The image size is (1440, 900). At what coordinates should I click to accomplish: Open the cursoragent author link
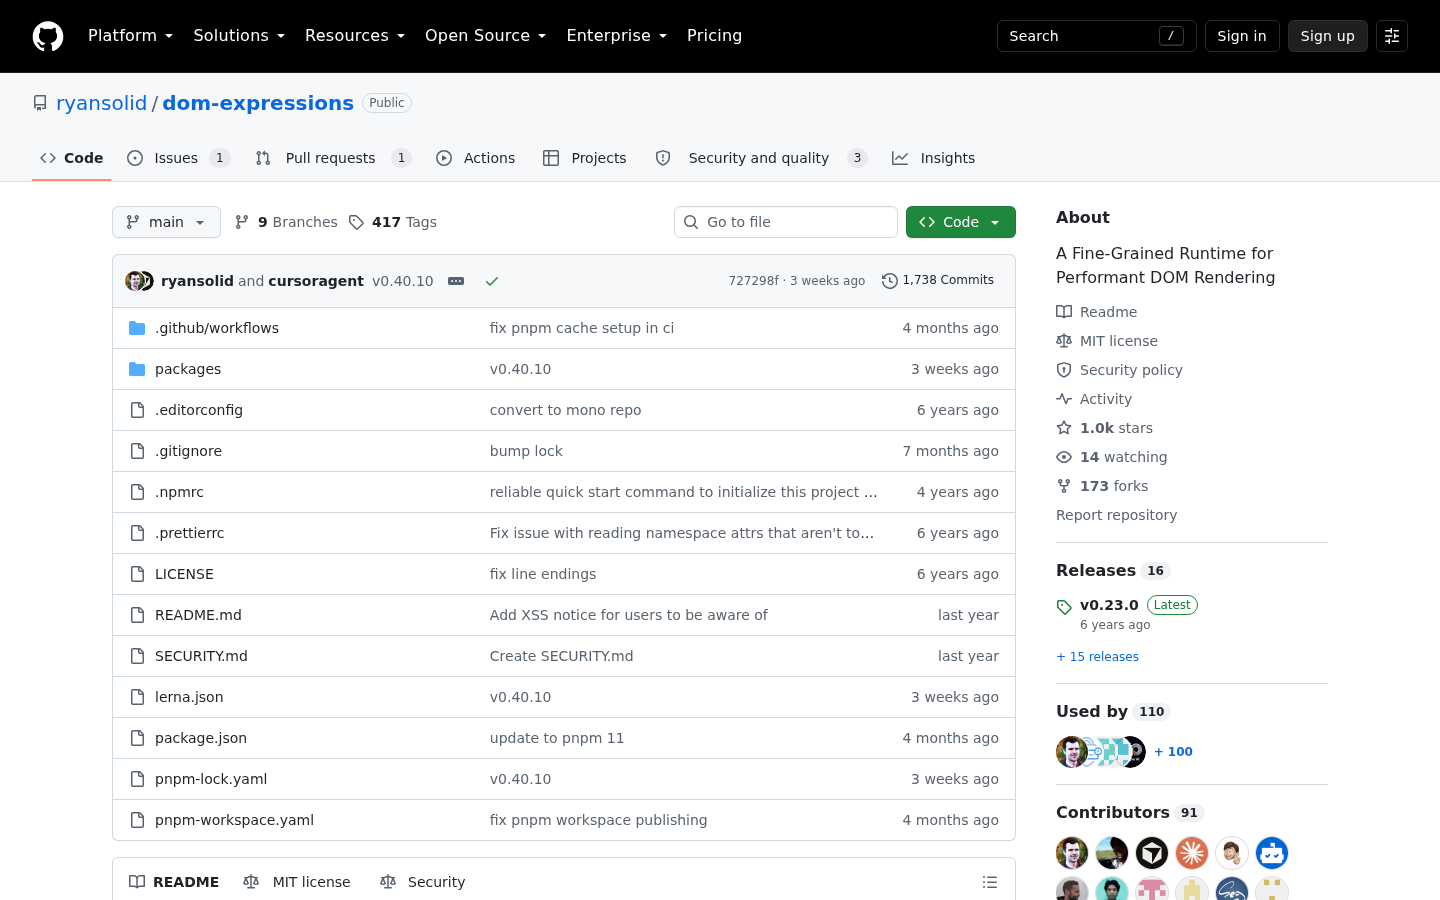316,281
